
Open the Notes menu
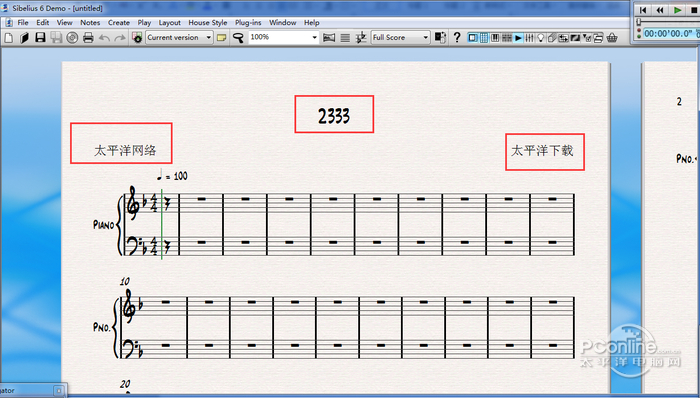[x=90, y=22]
